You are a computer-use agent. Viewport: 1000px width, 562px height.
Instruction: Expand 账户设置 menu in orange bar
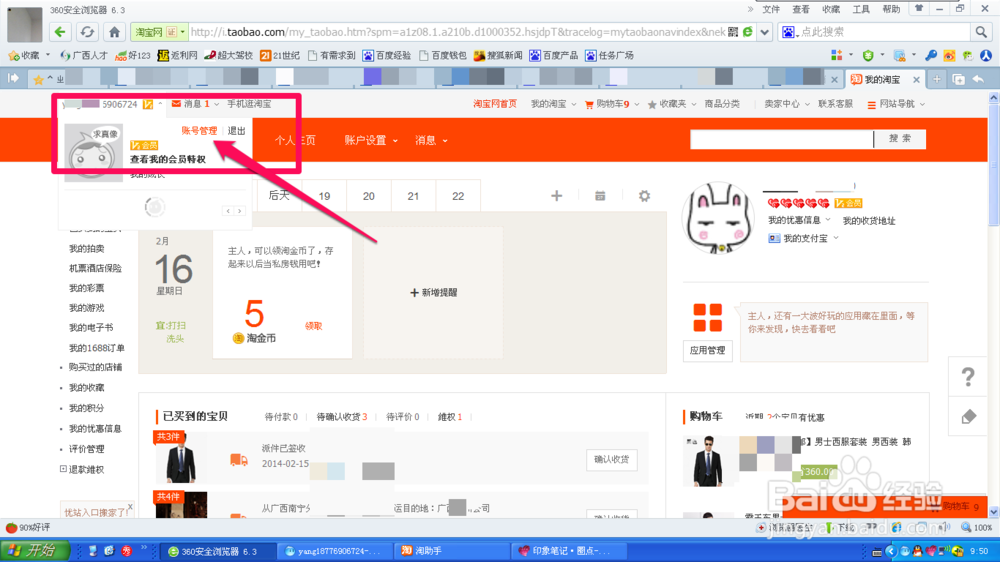371,140
